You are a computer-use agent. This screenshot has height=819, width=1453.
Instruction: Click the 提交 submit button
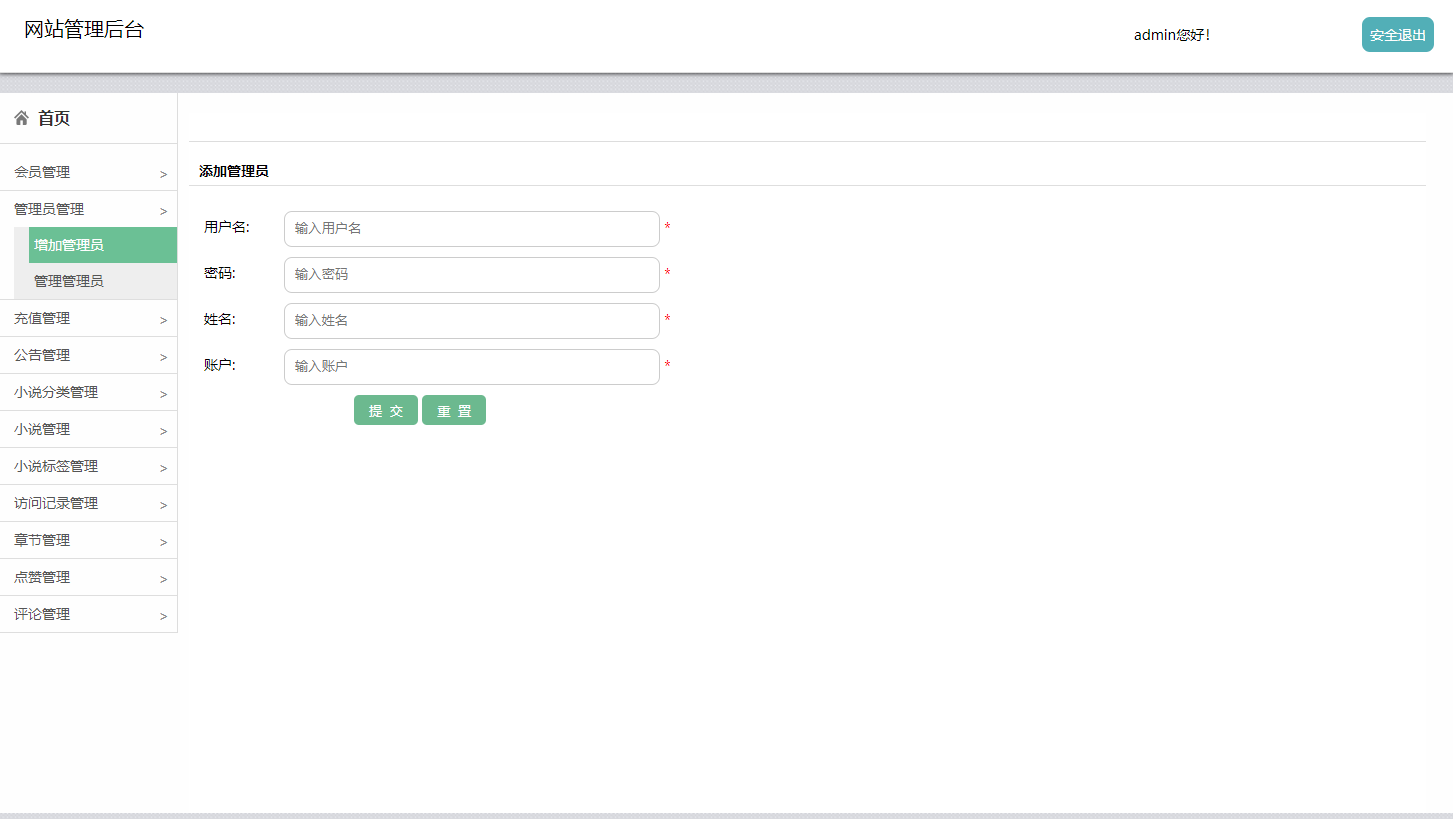pos(386,410)
